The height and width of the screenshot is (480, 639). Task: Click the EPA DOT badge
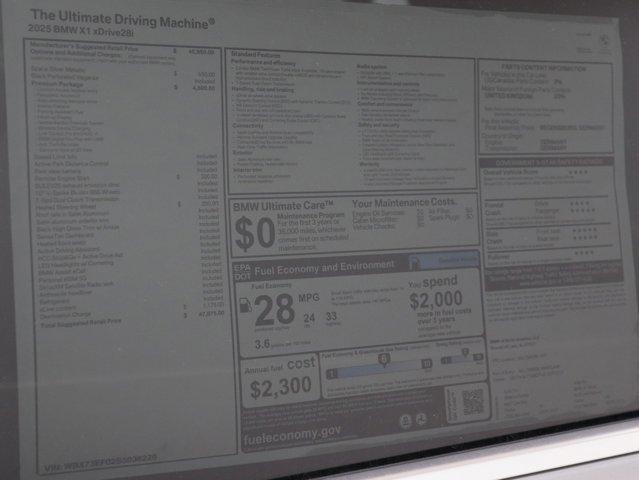click(242, 273)
